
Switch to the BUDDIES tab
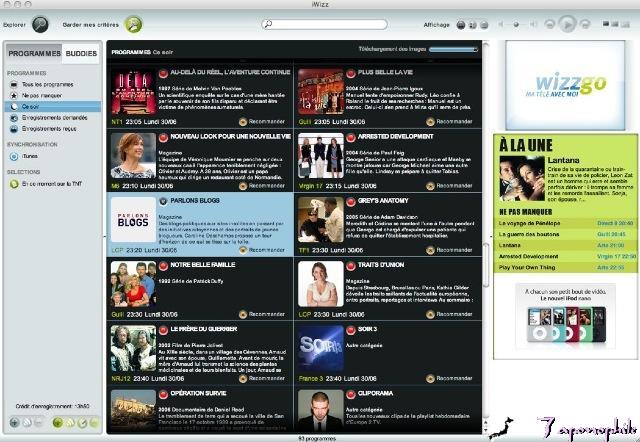point(81,53)
